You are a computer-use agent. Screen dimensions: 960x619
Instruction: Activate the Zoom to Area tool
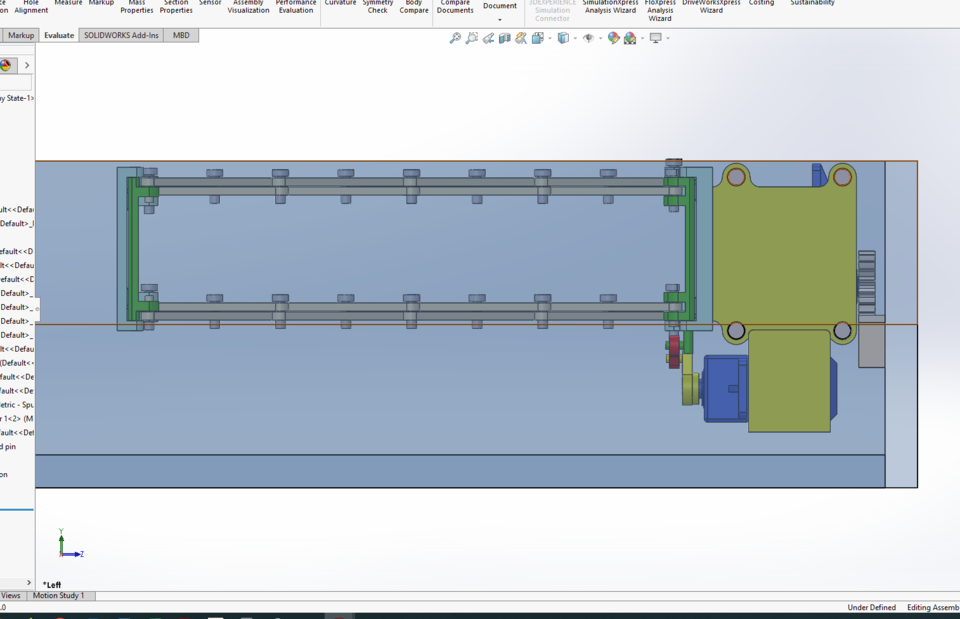click(471, 38)
